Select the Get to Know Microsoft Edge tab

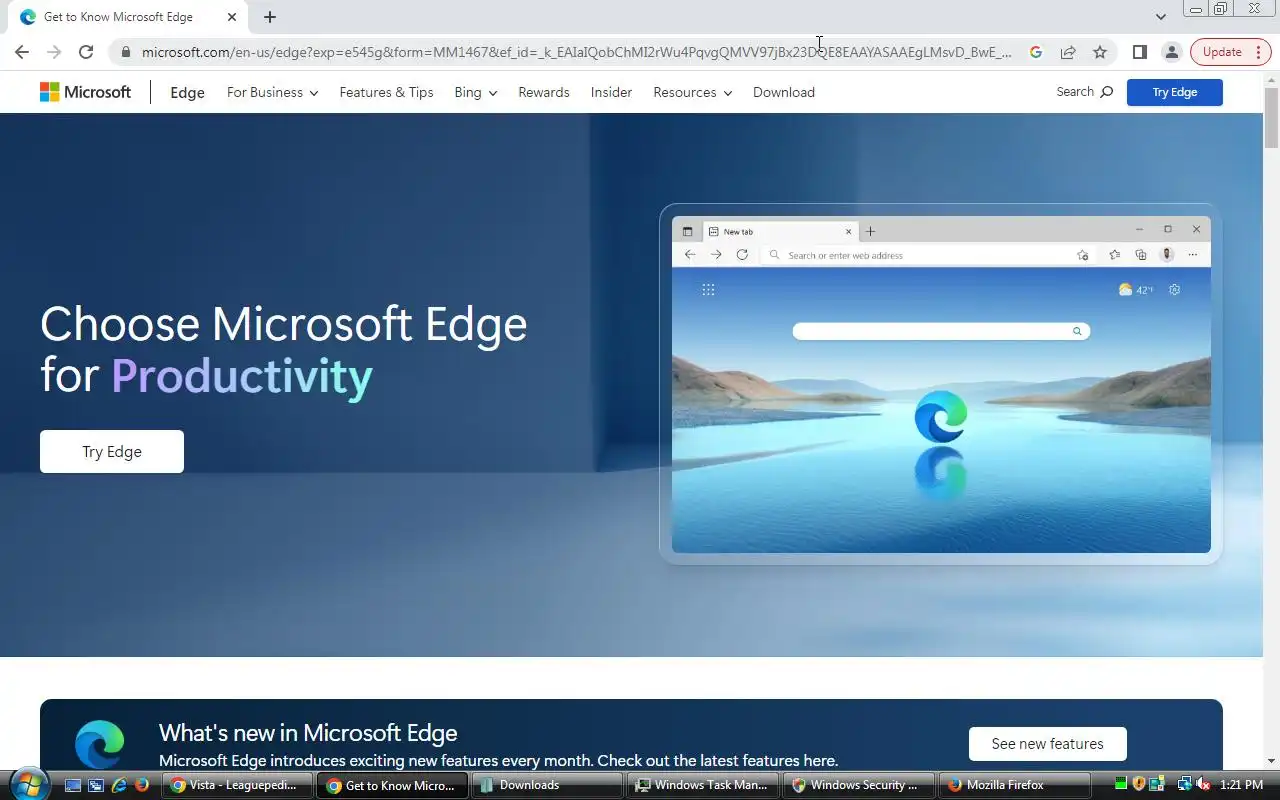click(x=128, y=17)
